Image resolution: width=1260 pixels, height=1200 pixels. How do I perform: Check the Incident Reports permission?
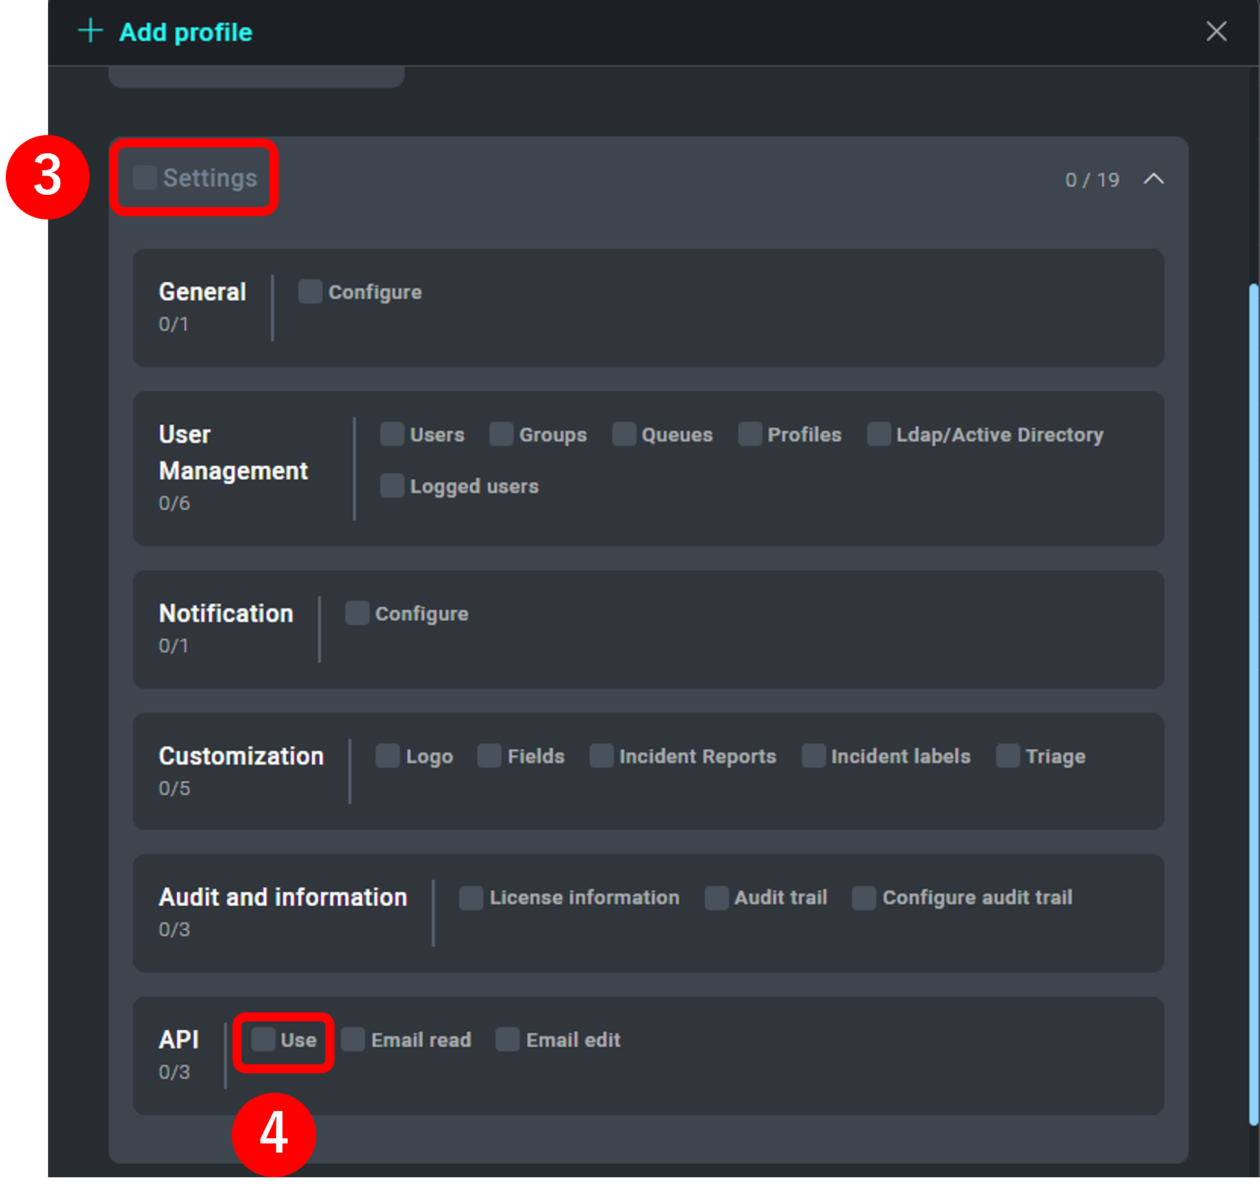[x=602, y=756]
